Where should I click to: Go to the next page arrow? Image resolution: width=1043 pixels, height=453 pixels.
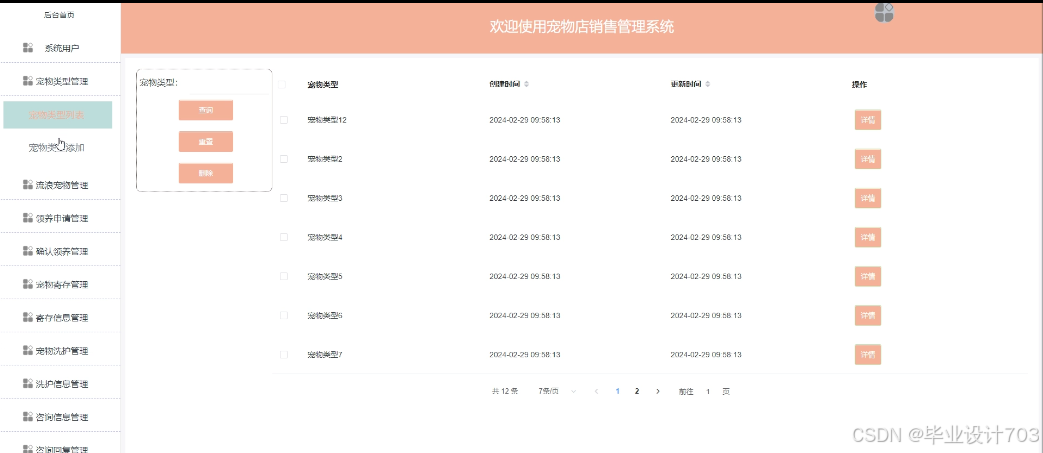tap(658, 391)
